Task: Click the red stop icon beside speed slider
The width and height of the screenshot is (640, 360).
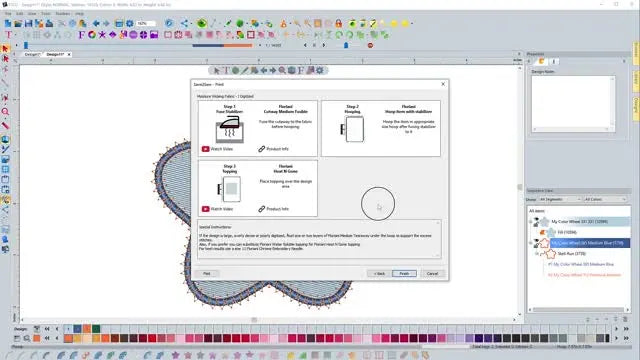Action: pos(370,45)
